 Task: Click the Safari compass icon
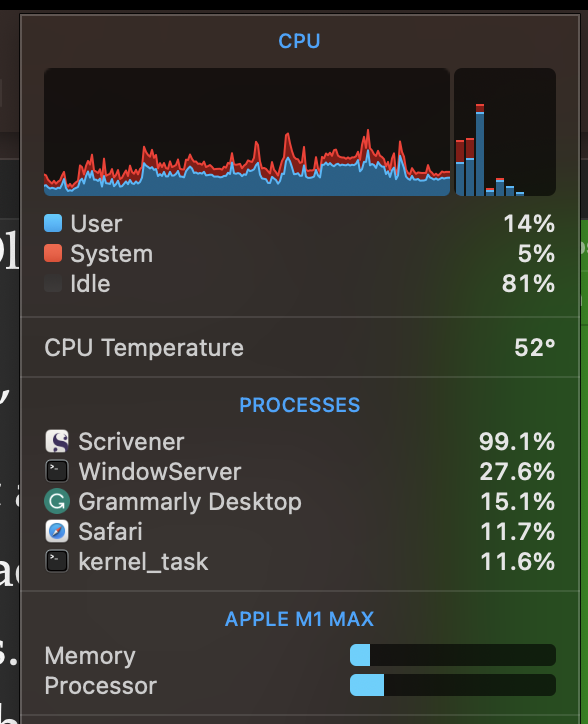tap(57, 531)
